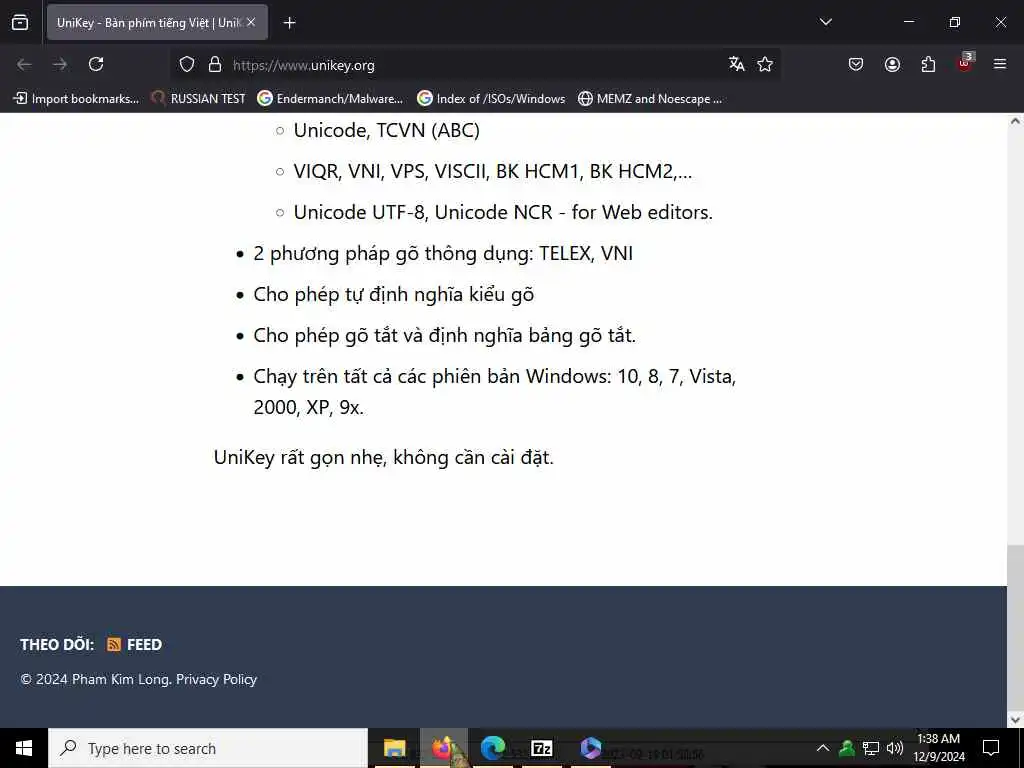
Task: Open the Extensions puzzle icon
Action: pos(928,64)
